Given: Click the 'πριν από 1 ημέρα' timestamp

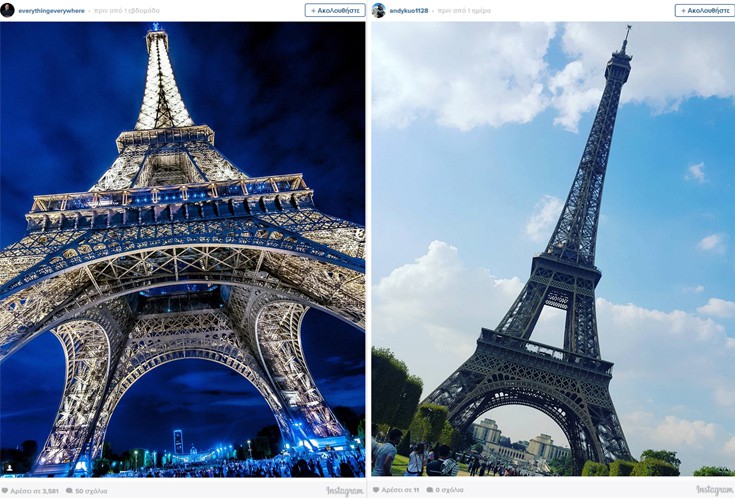Looking at the screenshot, I should pyautogui.click(x=464, y=11).
